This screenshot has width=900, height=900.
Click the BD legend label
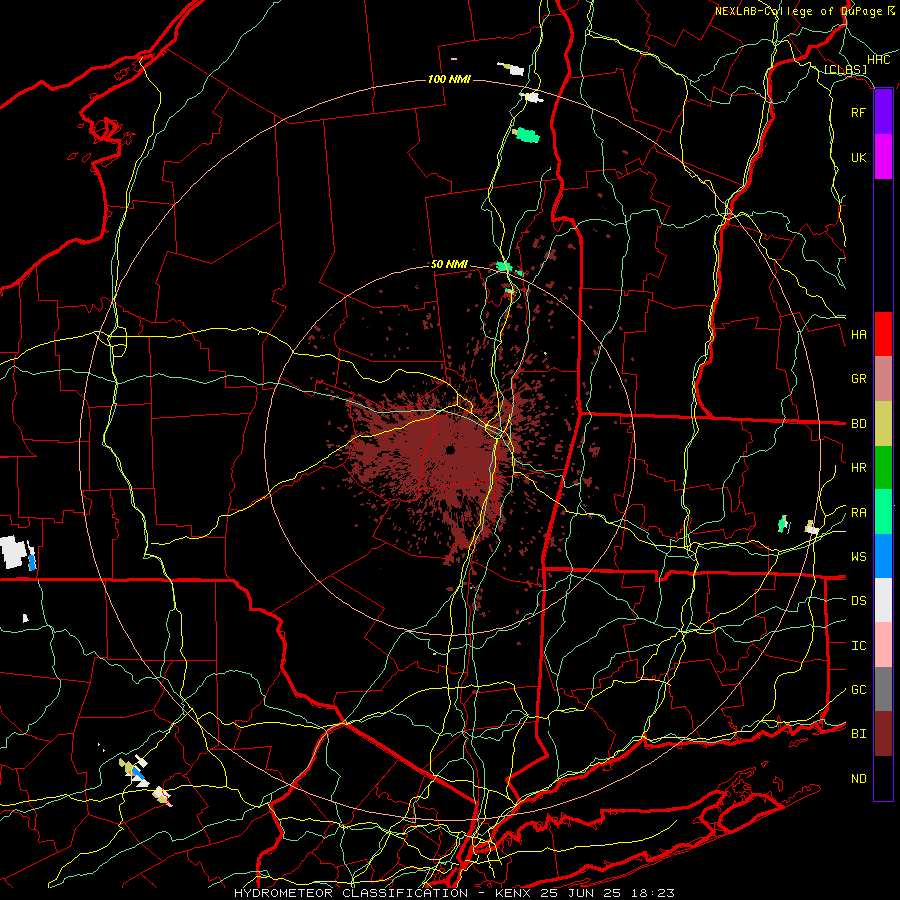click(858, 424)
